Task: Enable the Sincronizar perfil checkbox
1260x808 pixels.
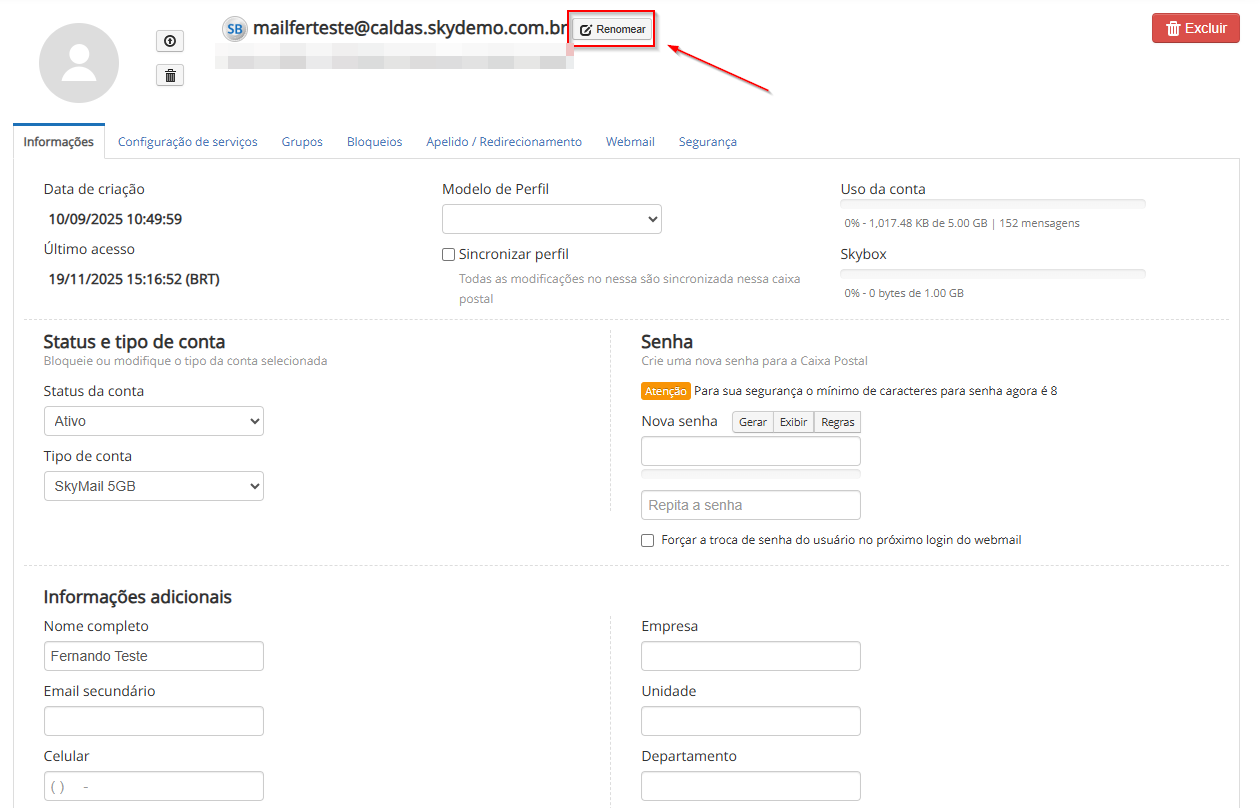Action: click(x=449, y=255)
